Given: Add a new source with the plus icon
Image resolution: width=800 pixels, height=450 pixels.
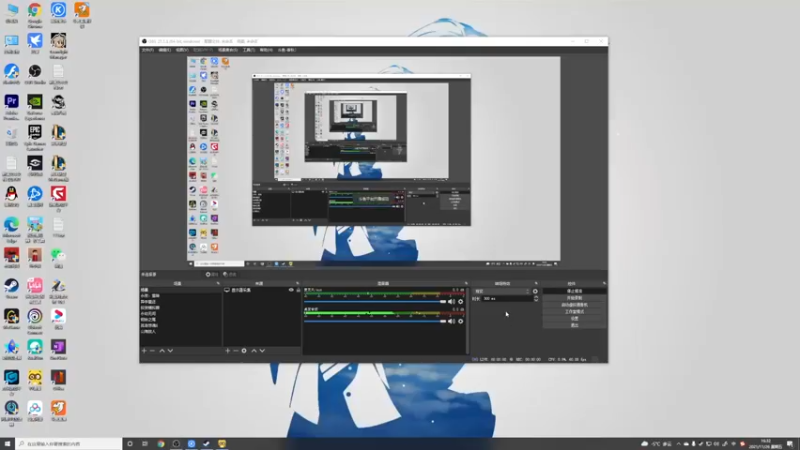Looking at the screenshot, I should (x=228, y=351).
